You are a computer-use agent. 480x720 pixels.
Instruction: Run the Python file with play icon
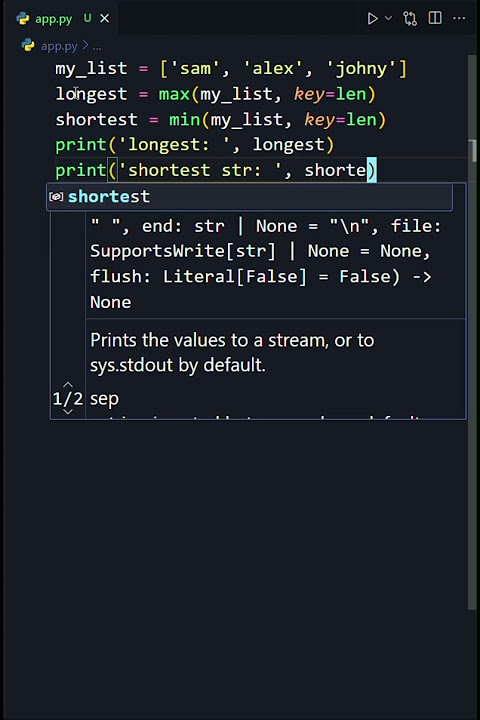(372, 18)
